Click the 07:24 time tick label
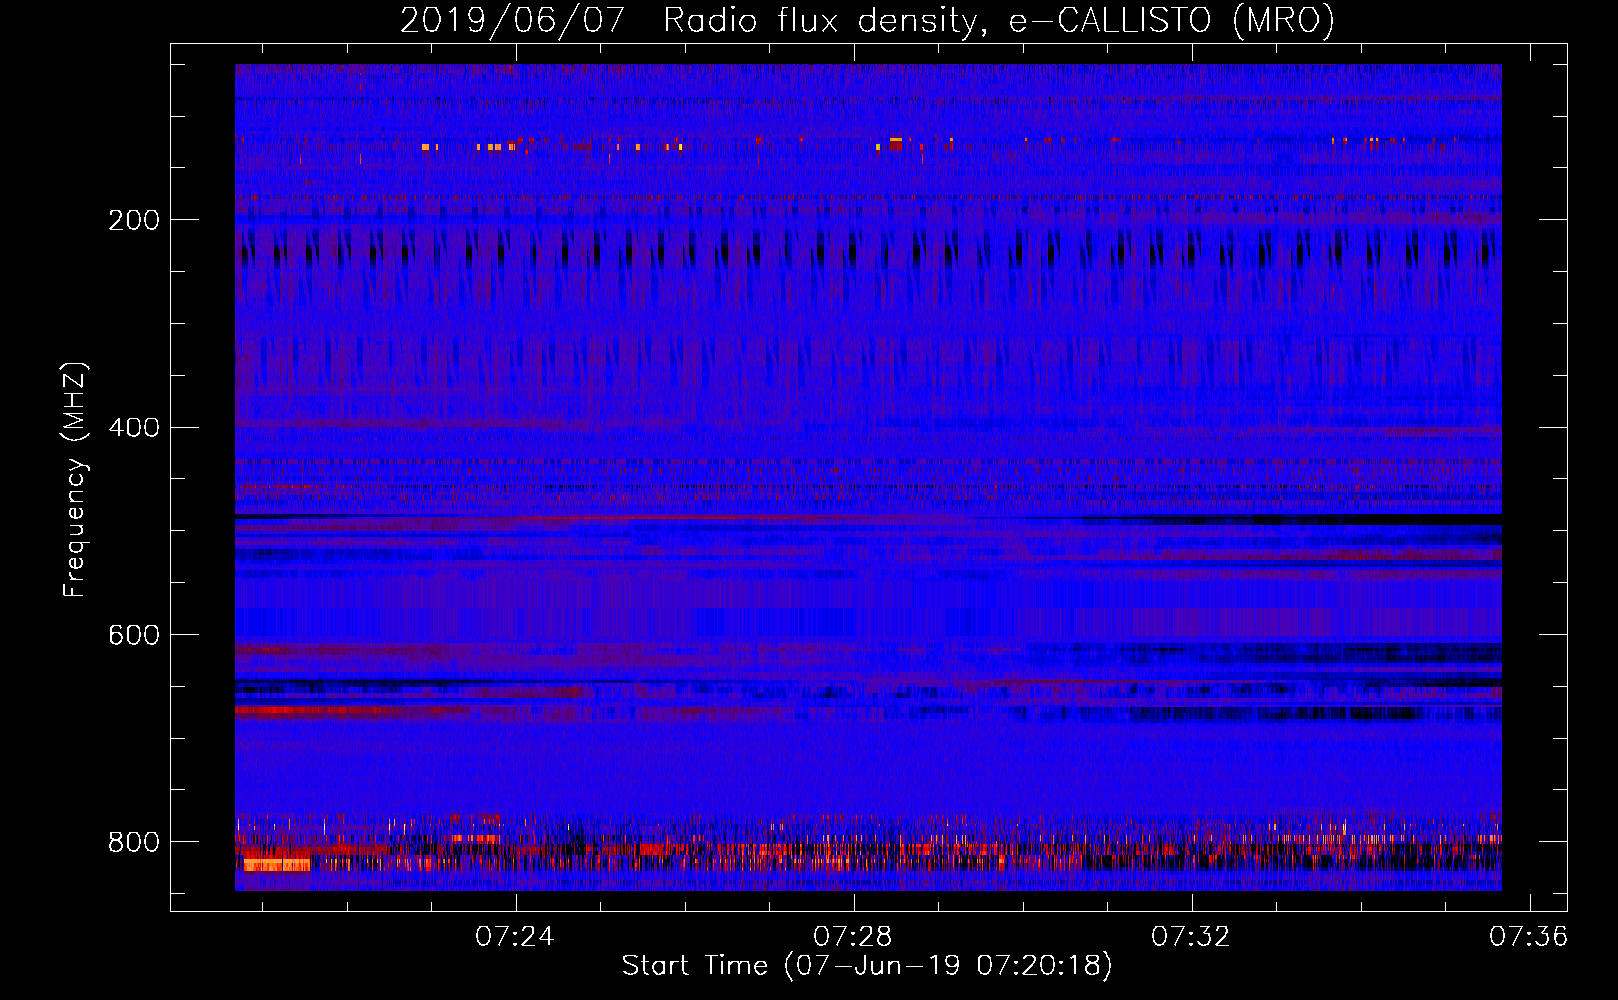 pos(514,937)
